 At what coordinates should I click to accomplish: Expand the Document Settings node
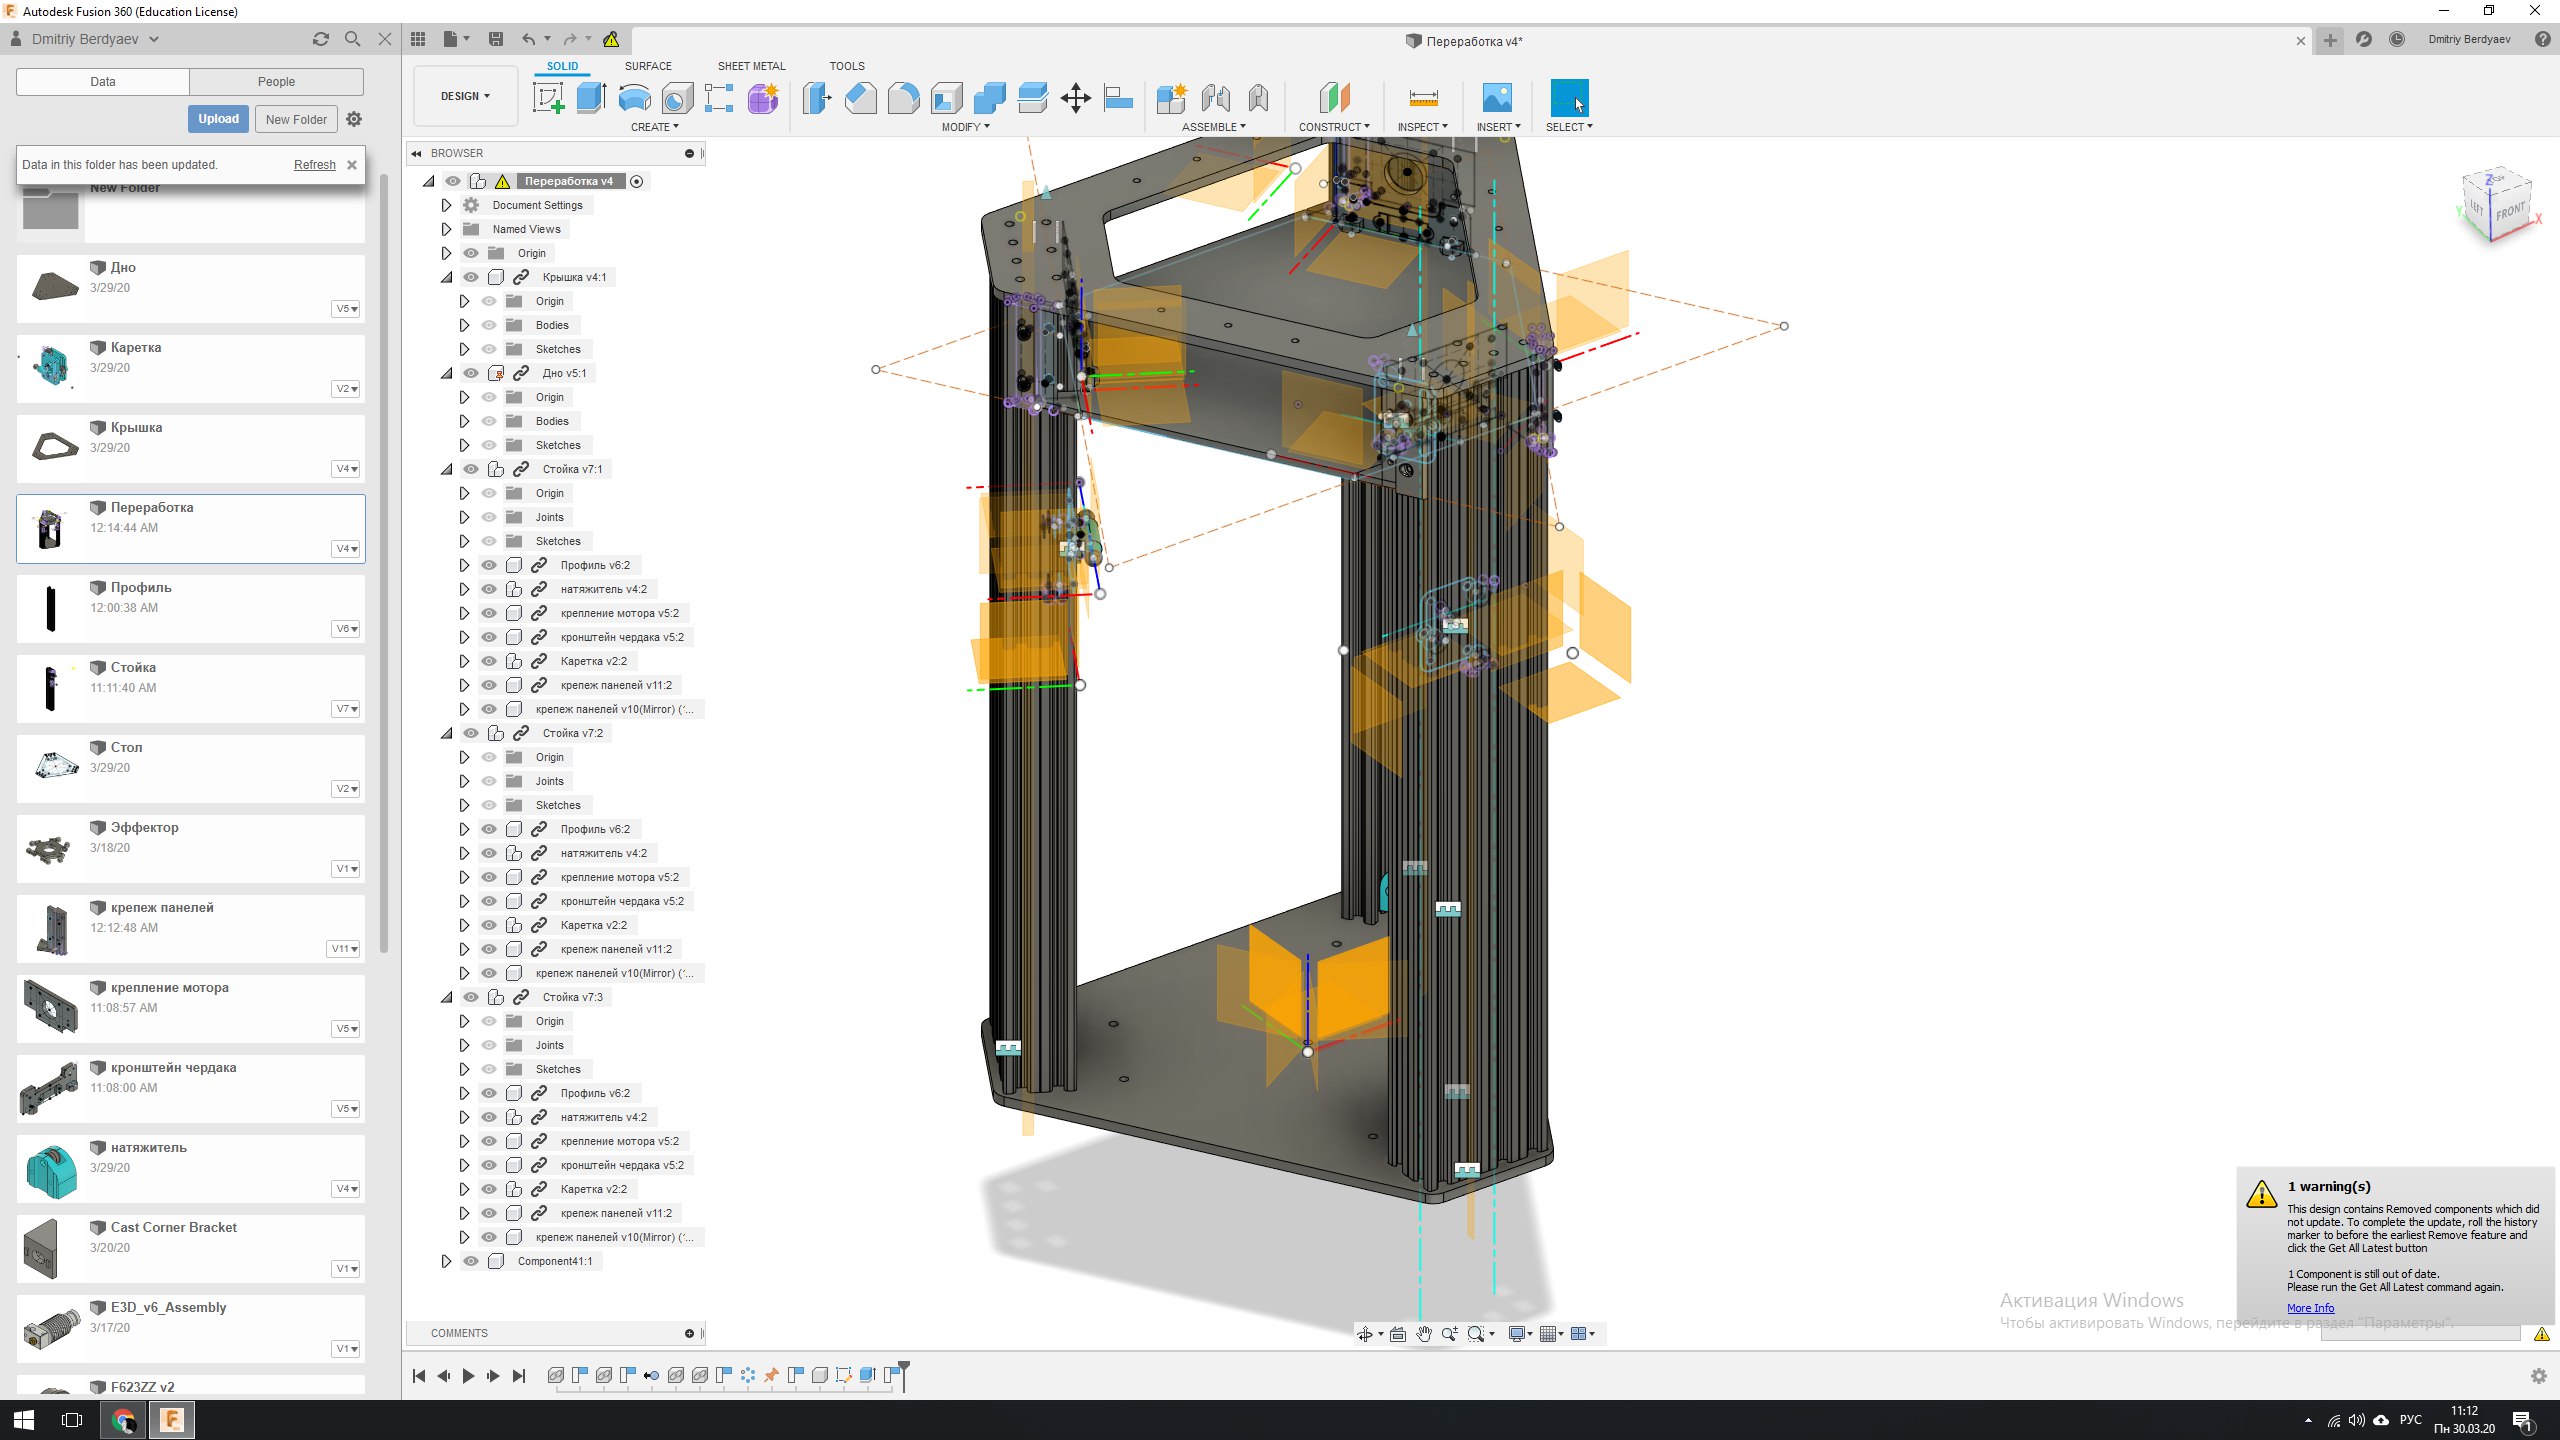tap(446, 205)
